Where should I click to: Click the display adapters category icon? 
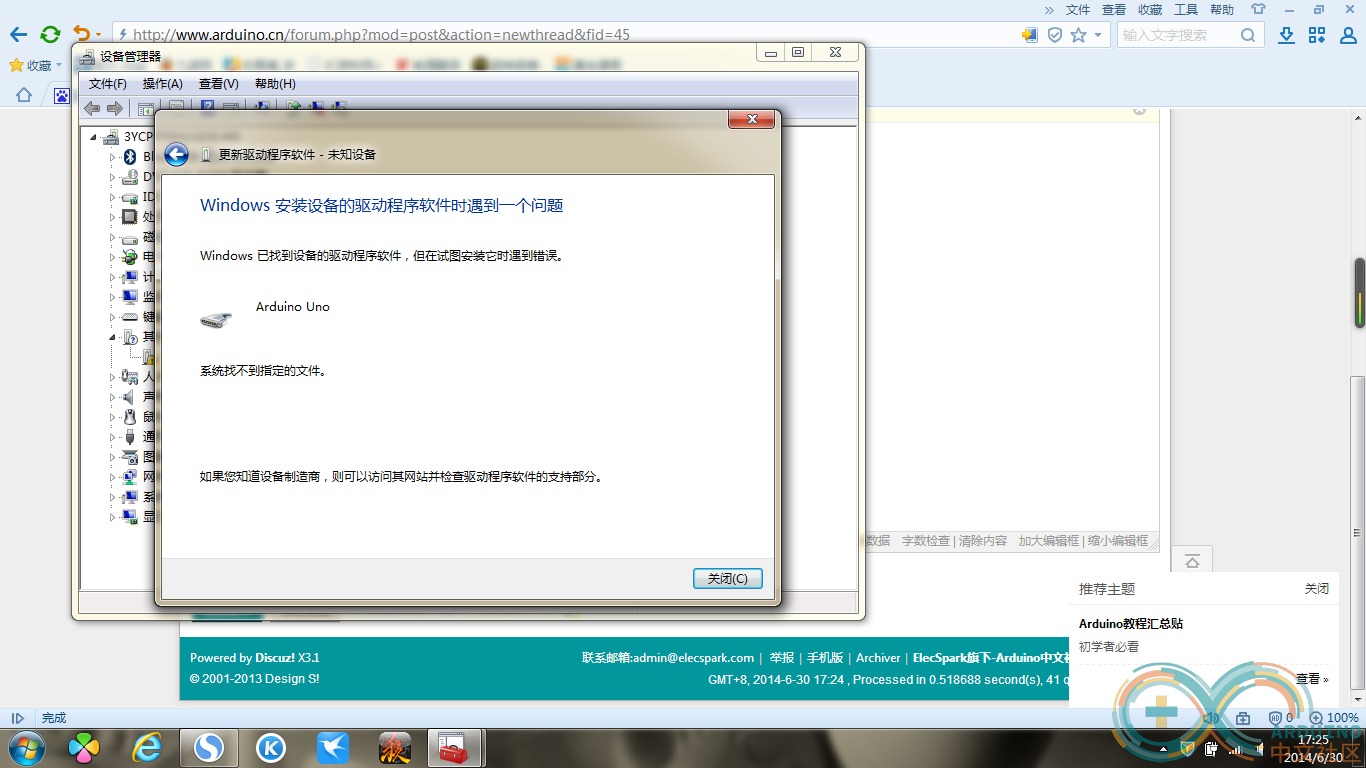129,517
